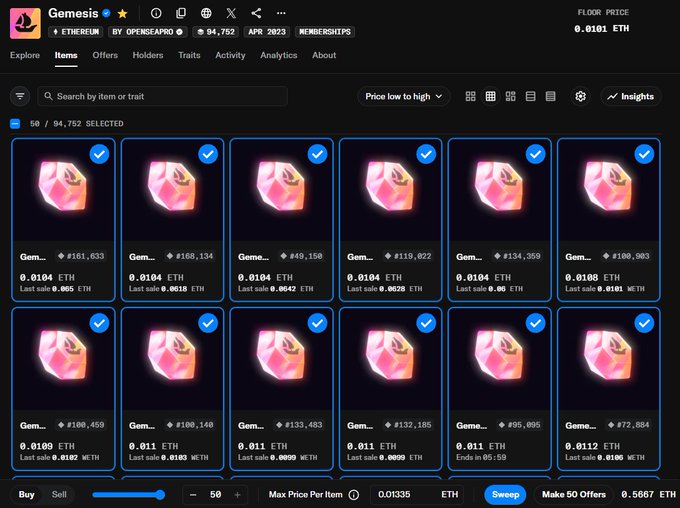Switch to dense table view
680x508 pixels.
pos(550,96)
